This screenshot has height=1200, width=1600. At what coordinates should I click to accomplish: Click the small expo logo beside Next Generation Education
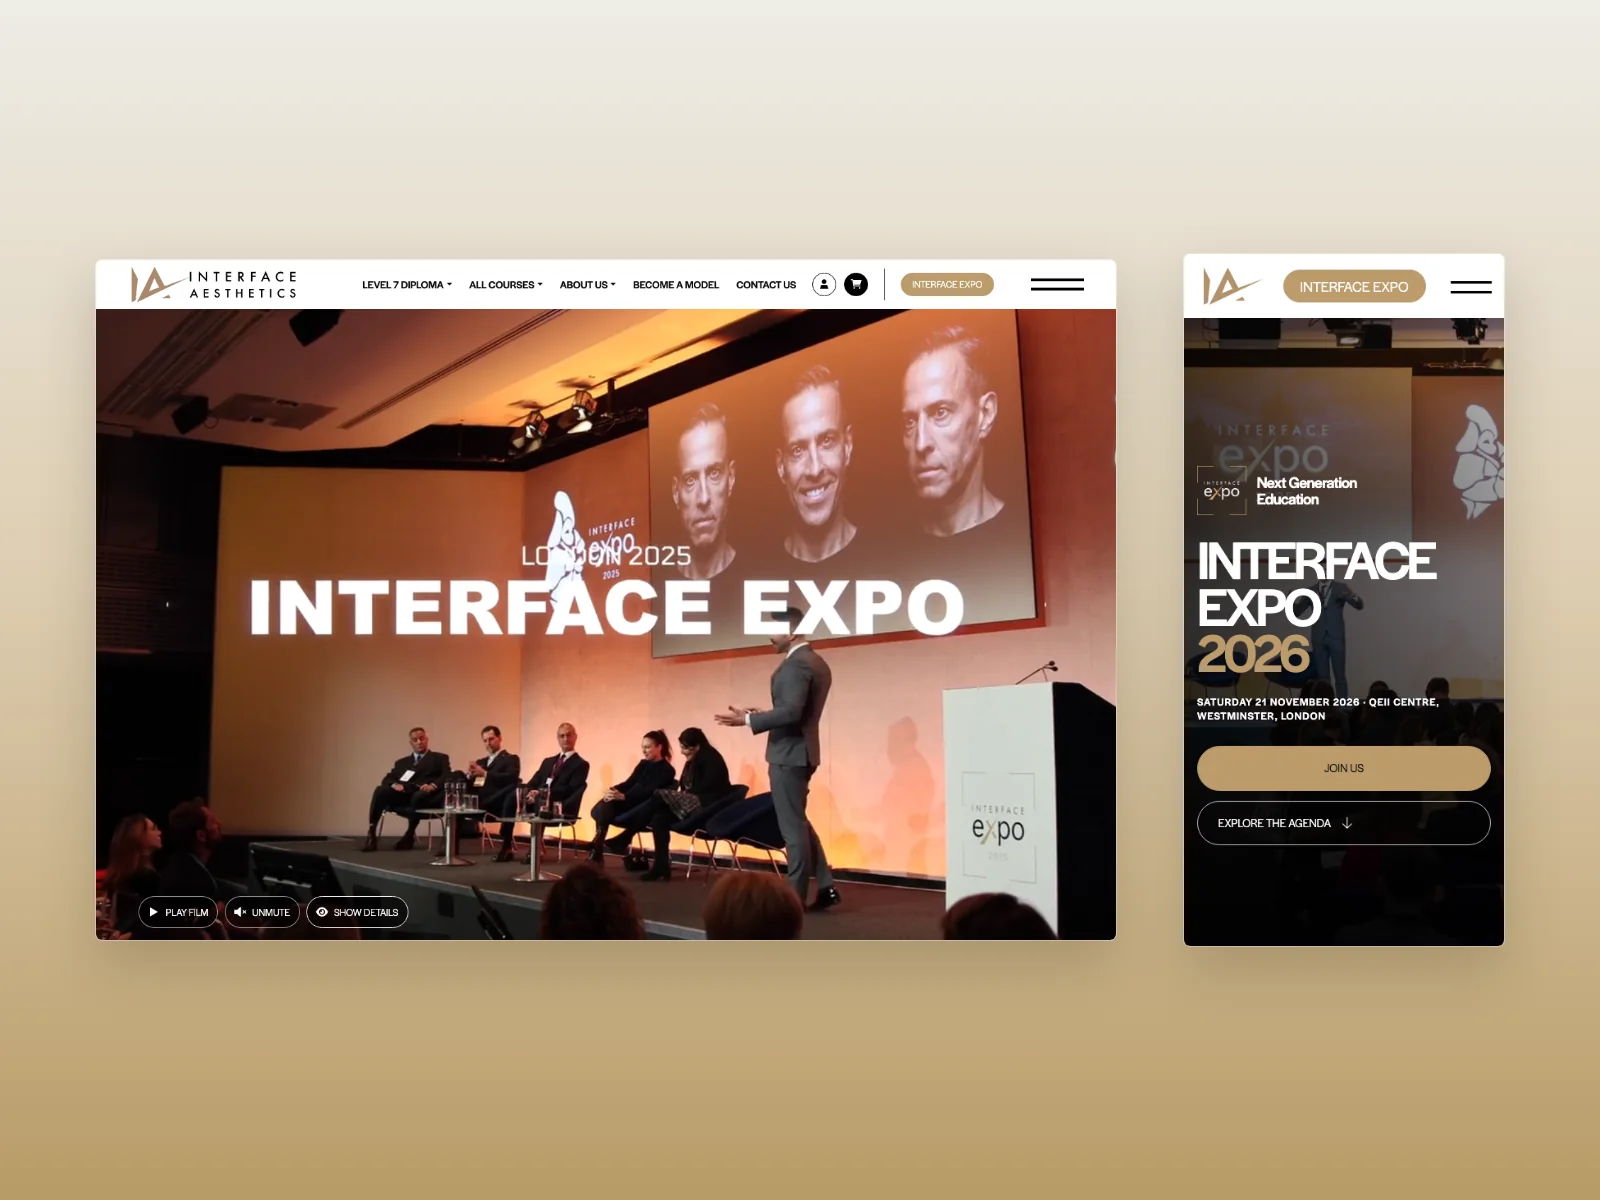tap(1222, 491)
